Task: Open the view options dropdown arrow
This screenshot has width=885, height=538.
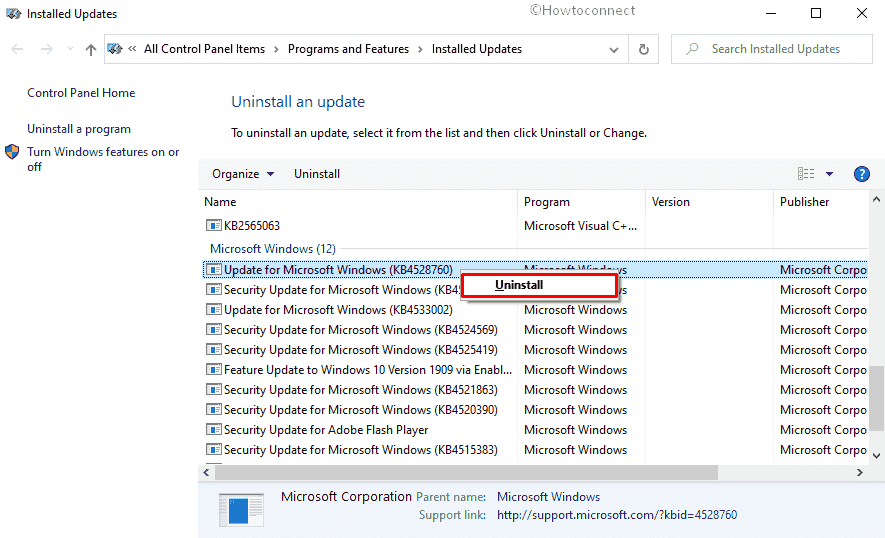Action: [x=829, y=174]
